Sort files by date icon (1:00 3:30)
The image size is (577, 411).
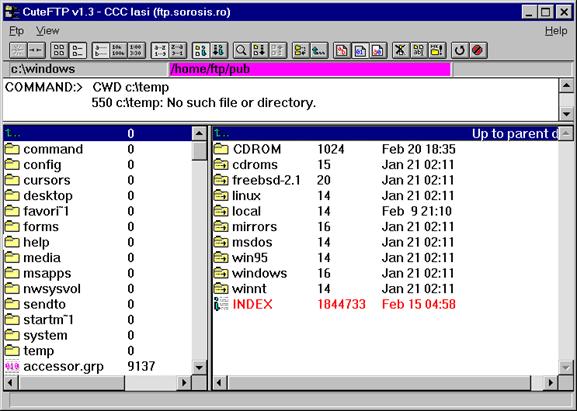137,50
